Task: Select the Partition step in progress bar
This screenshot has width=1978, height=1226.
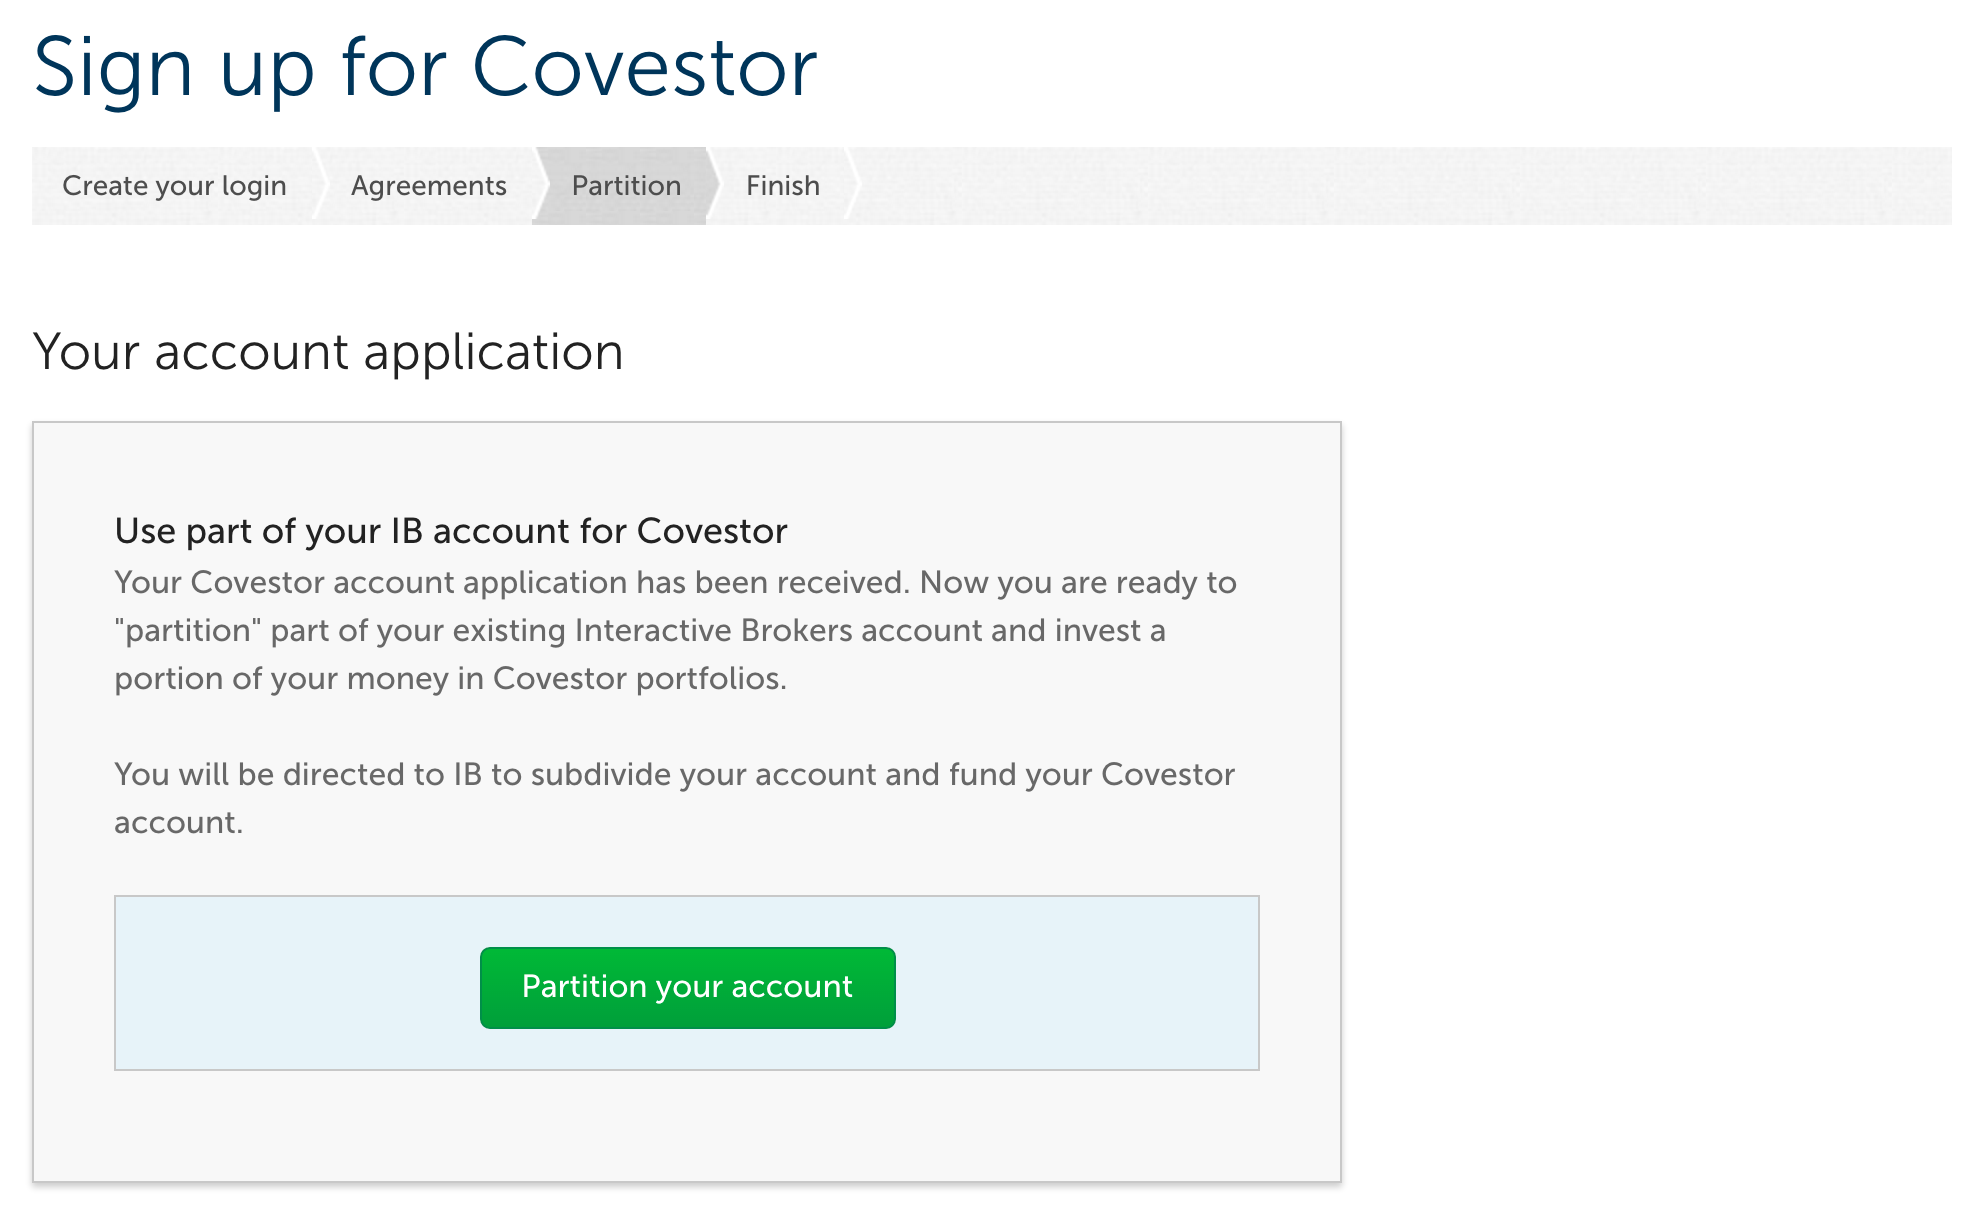Action: (x=626, y=186)
